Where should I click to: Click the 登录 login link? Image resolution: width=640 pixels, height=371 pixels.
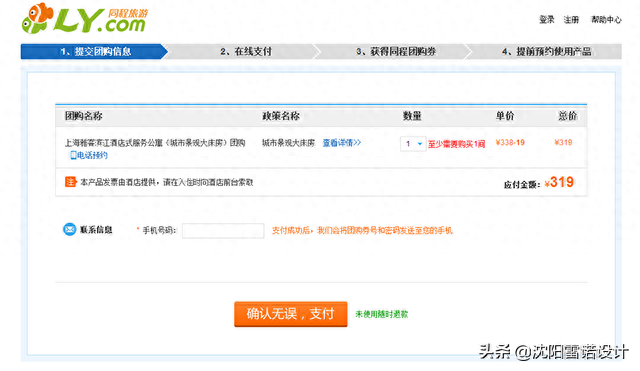click(547, 19)
